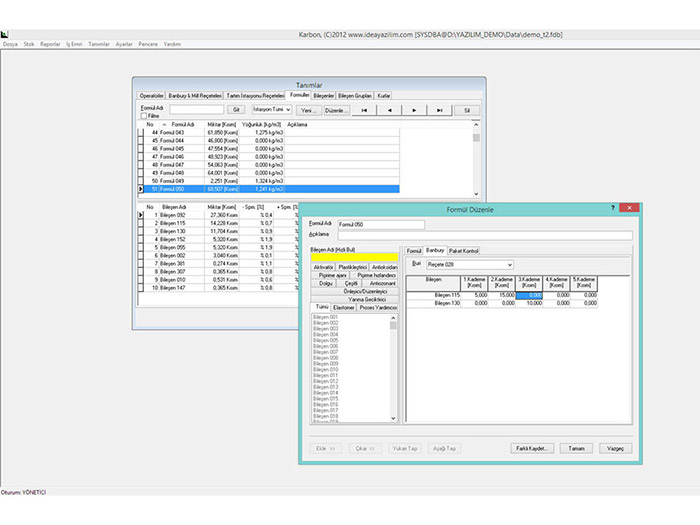Sort table by Formül Adı column header
Image resolution: width=700 pixels, height=525 pixels.
coord(183,124)
